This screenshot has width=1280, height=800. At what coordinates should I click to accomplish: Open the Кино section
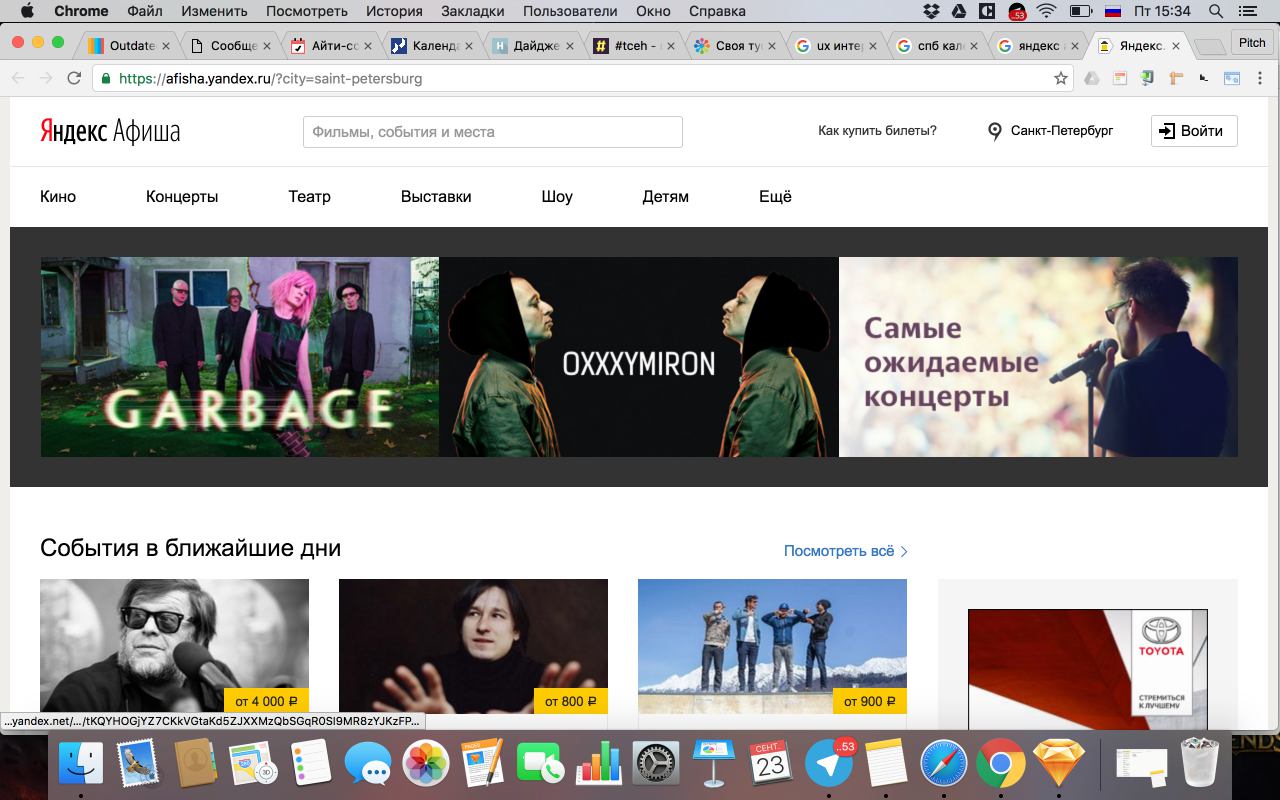(58, 197)
